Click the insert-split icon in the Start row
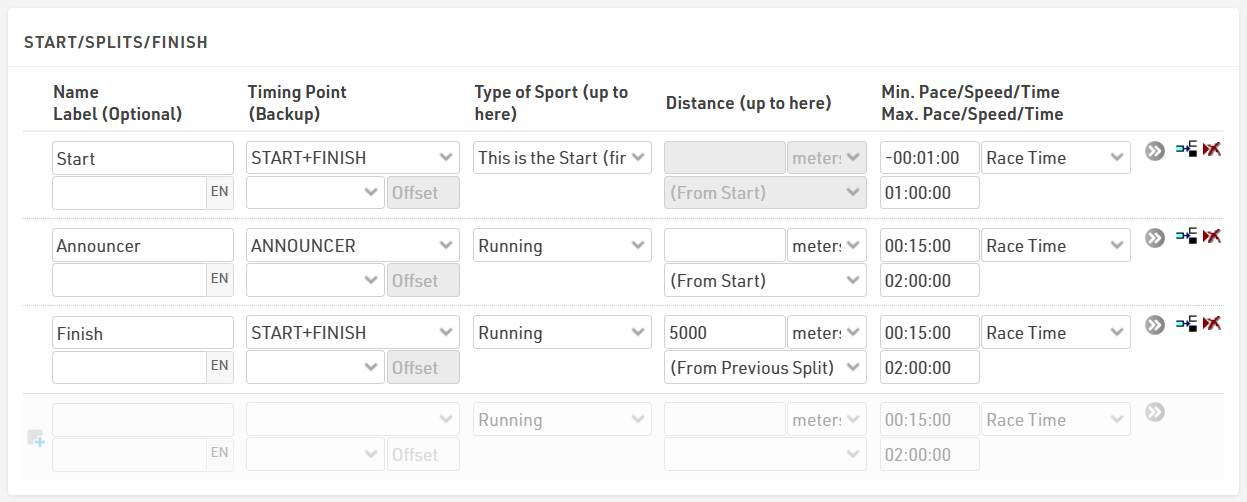Screen dimensions: 1247x502 coord(1186,150)
